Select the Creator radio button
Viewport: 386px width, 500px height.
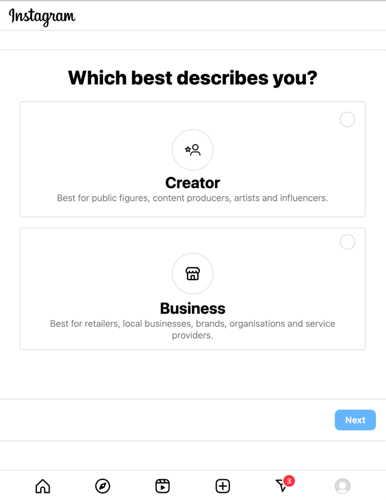(x=347, y=119)
